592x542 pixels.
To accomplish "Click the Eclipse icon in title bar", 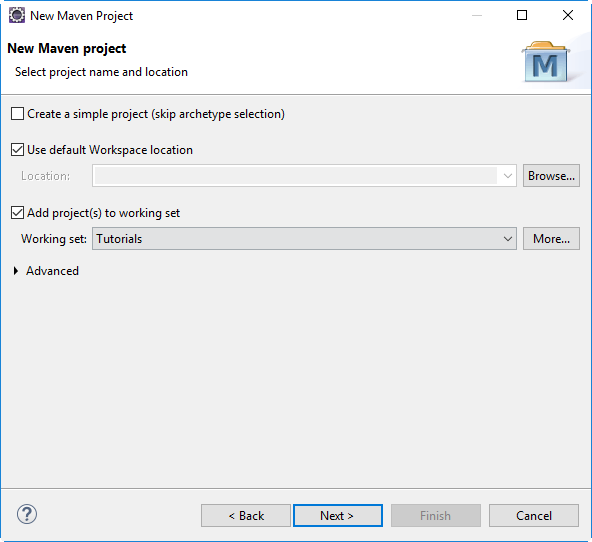I will 17,15.
